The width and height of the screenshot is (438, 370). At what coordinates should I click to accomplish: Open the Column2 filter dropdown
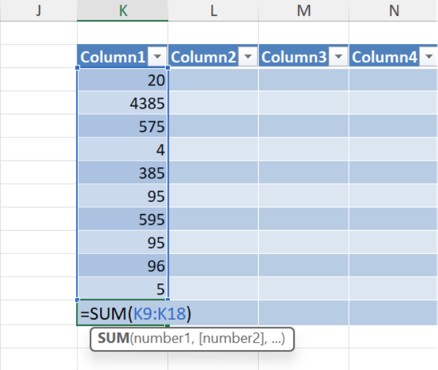click(248, 57)
